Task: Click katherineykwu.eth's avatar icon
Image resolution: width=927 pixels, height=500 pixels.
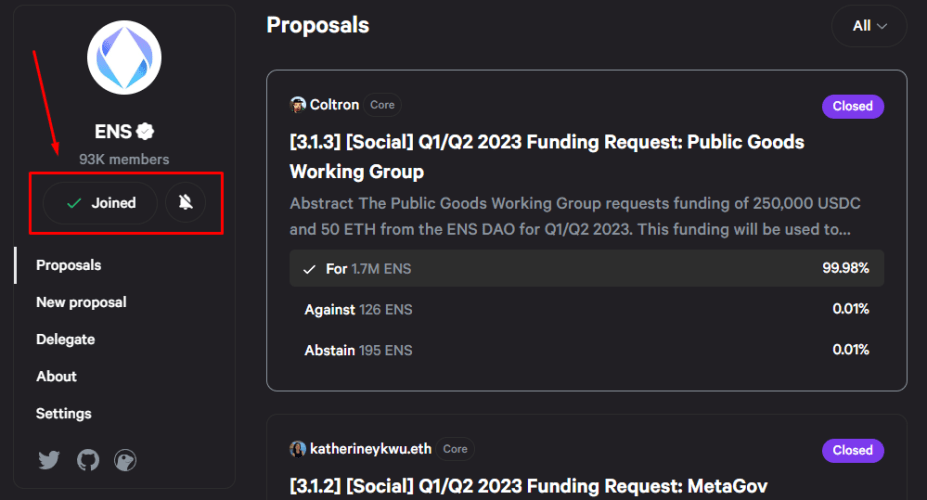Action: click(297, 449)
